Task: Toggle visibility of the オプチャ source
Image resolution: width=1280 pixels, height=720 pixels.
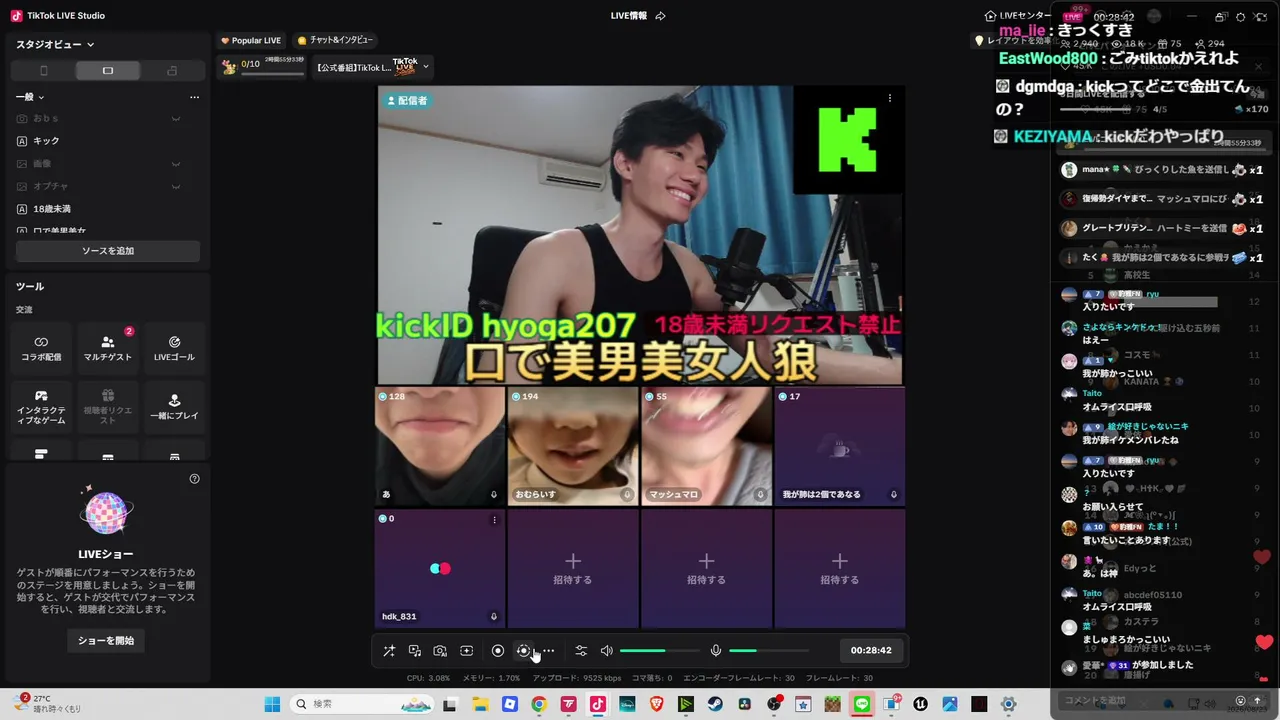Action: (176, 187)
